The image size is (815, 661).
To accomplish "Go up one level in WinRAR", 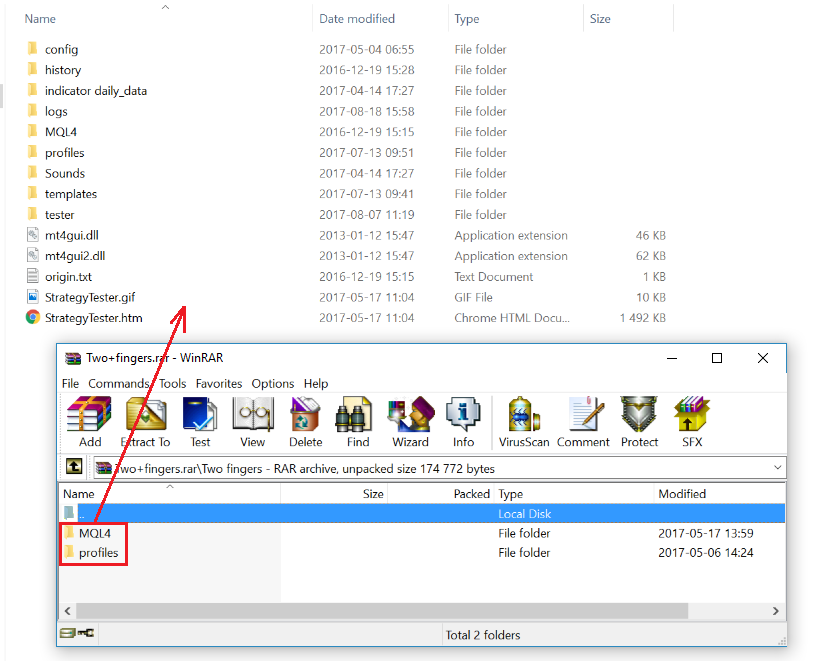I will (x=74, y=467).
